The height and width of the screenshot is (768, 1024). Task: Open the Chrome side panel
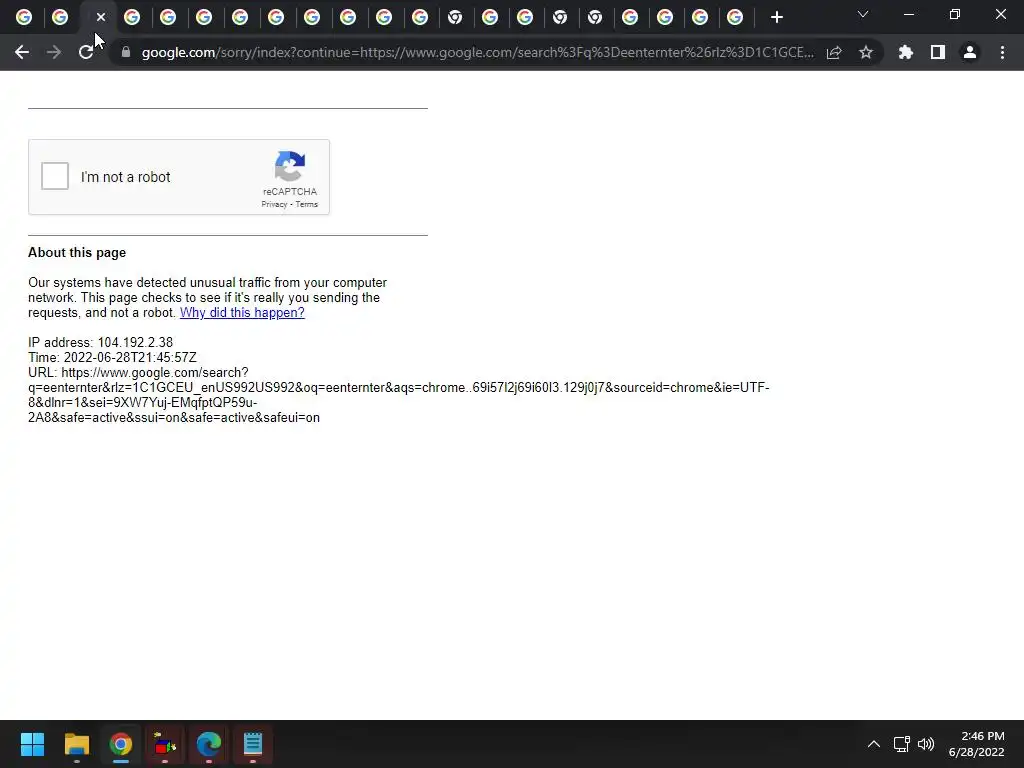tap(938, 52)
